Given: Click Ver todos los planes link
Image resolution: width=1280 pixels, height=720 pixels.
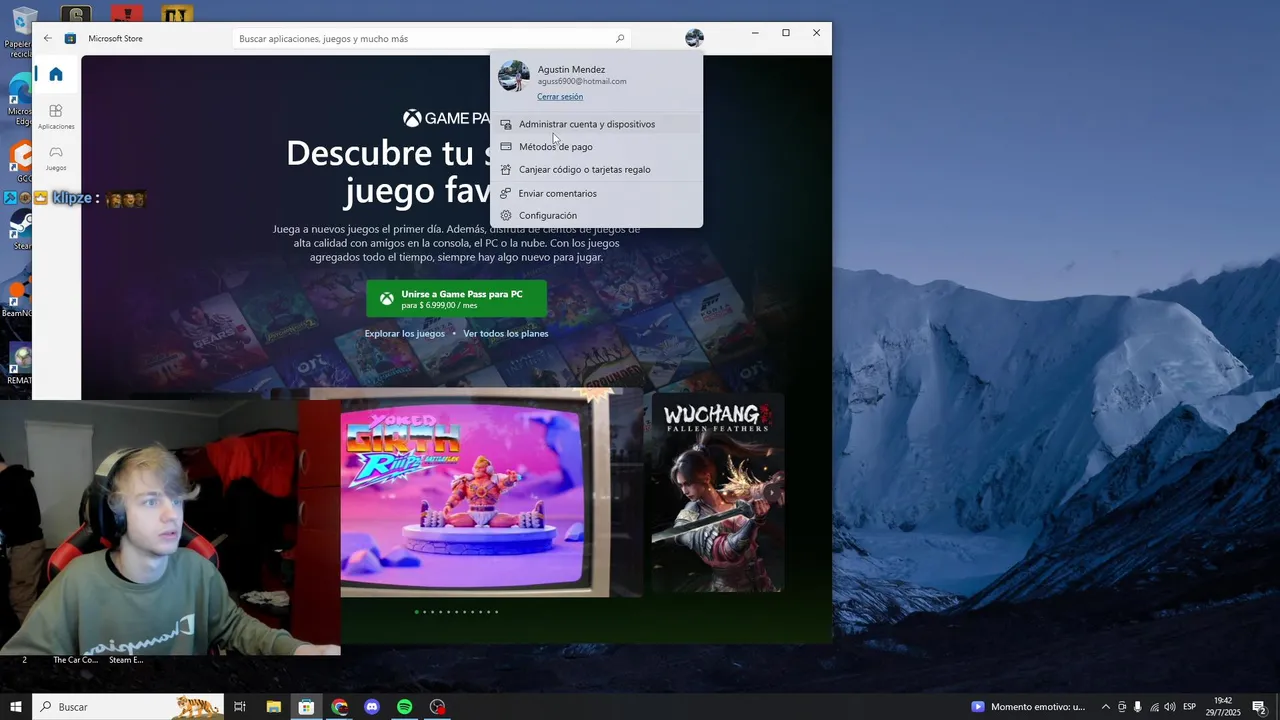Looking at the screenshot, I should pyautogui.click(x=506, y=334).
